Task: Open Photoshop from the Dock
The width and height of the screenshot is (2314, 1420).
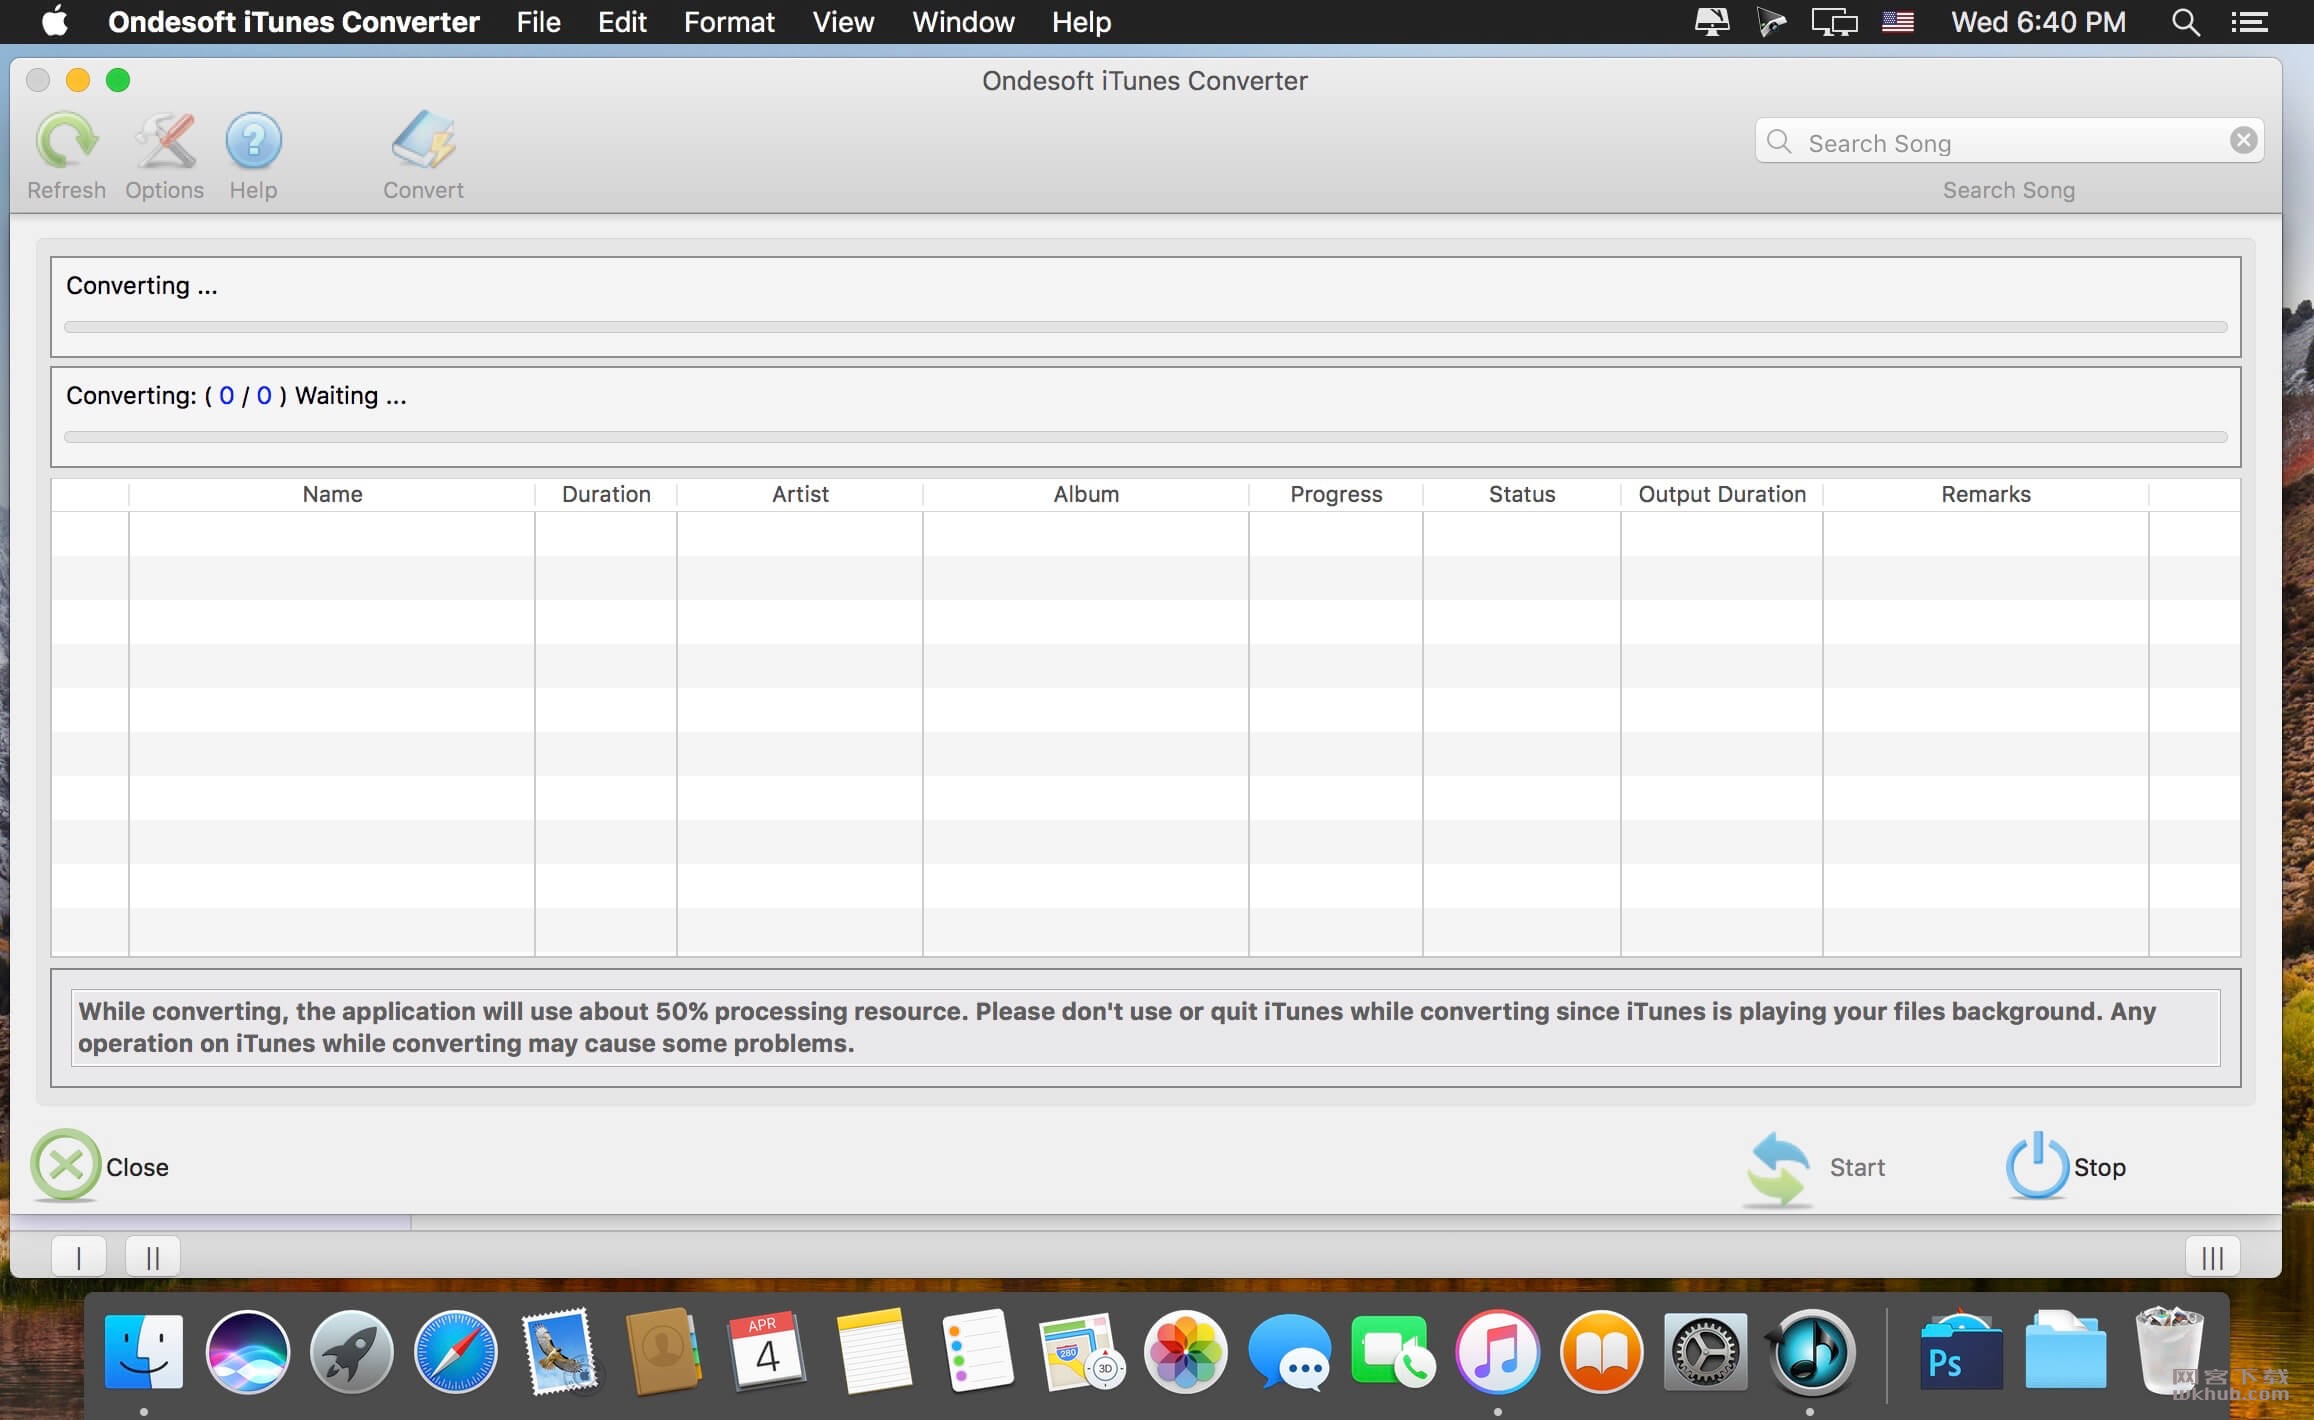Action: tap(1960, 1352)
